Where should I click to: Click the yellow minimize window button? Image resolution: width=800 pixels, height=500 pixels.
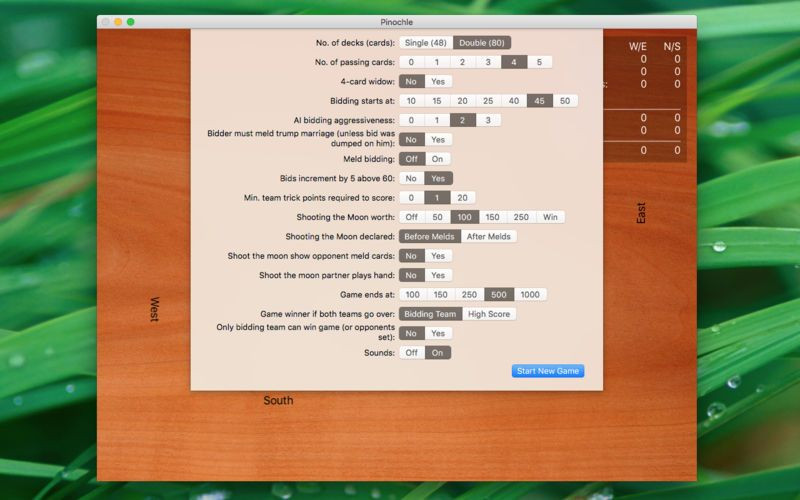tap(118, 22)
